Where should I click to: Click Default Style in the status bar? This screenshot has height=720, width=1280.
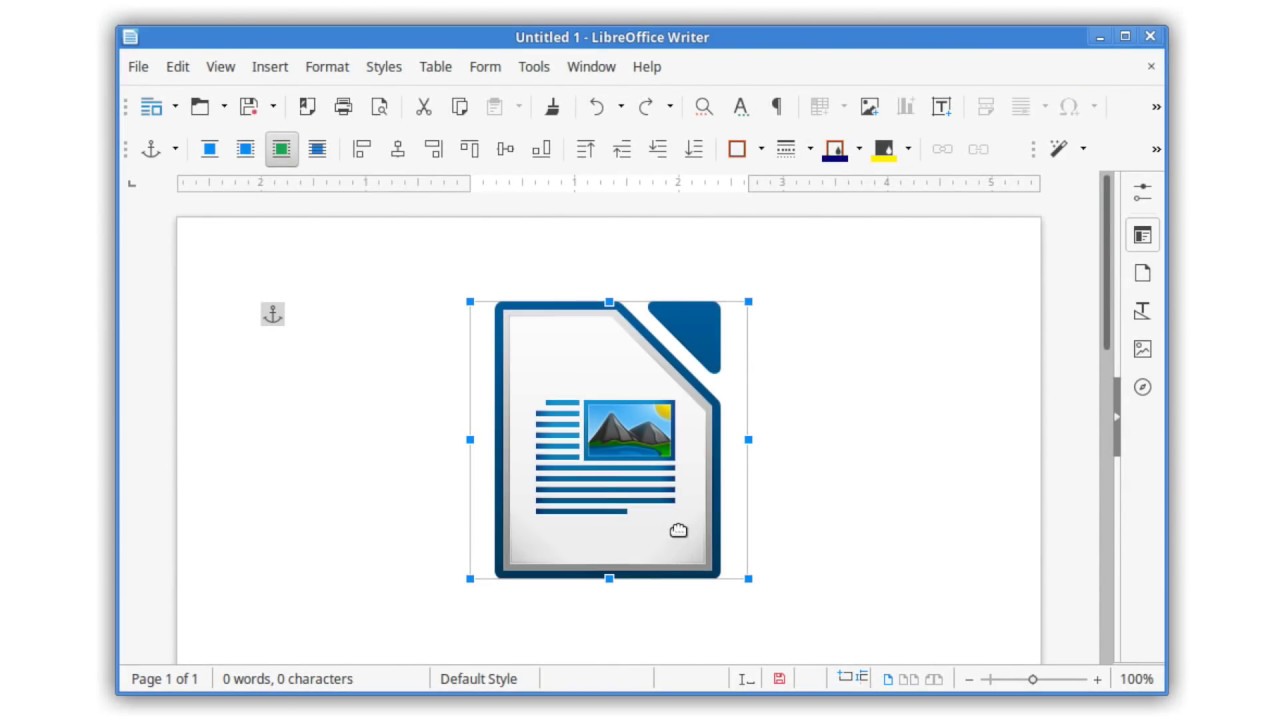coord(479,679)
